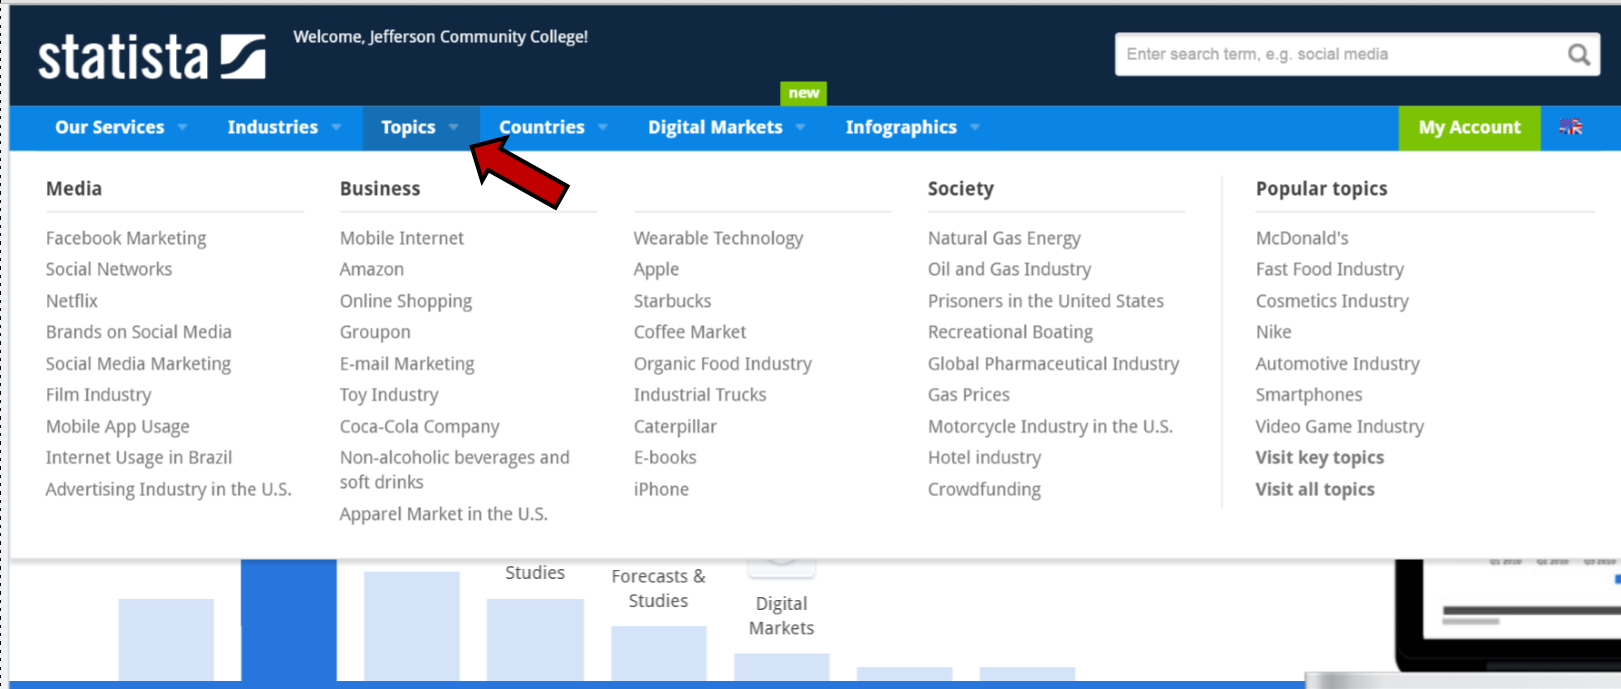Open Motorcycle Industry in the U.S.

pos(1050,426)
